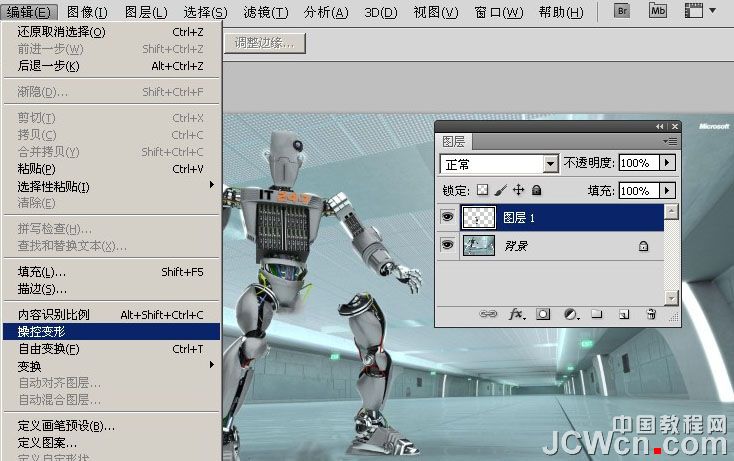The height and width of the screenshot is (461, 734).
Task: Toggle lock position move icon
Action: [518, 190]
